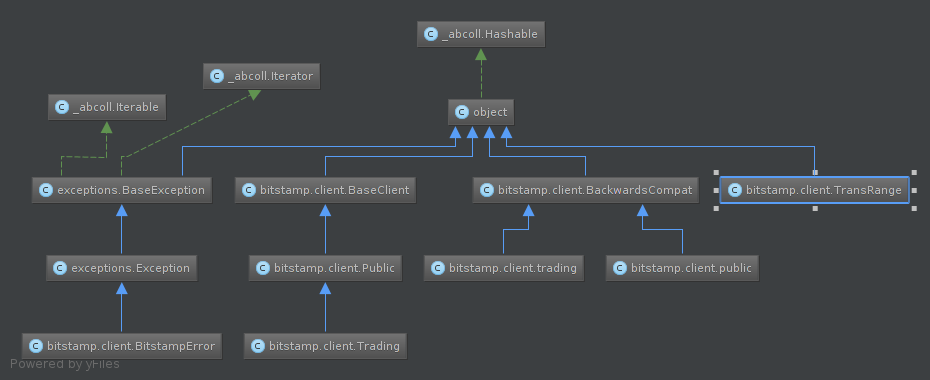Select bitstamp.client.Trading capitalized node
This screenshot has height=380, width=930.
[x=326, y=346]
